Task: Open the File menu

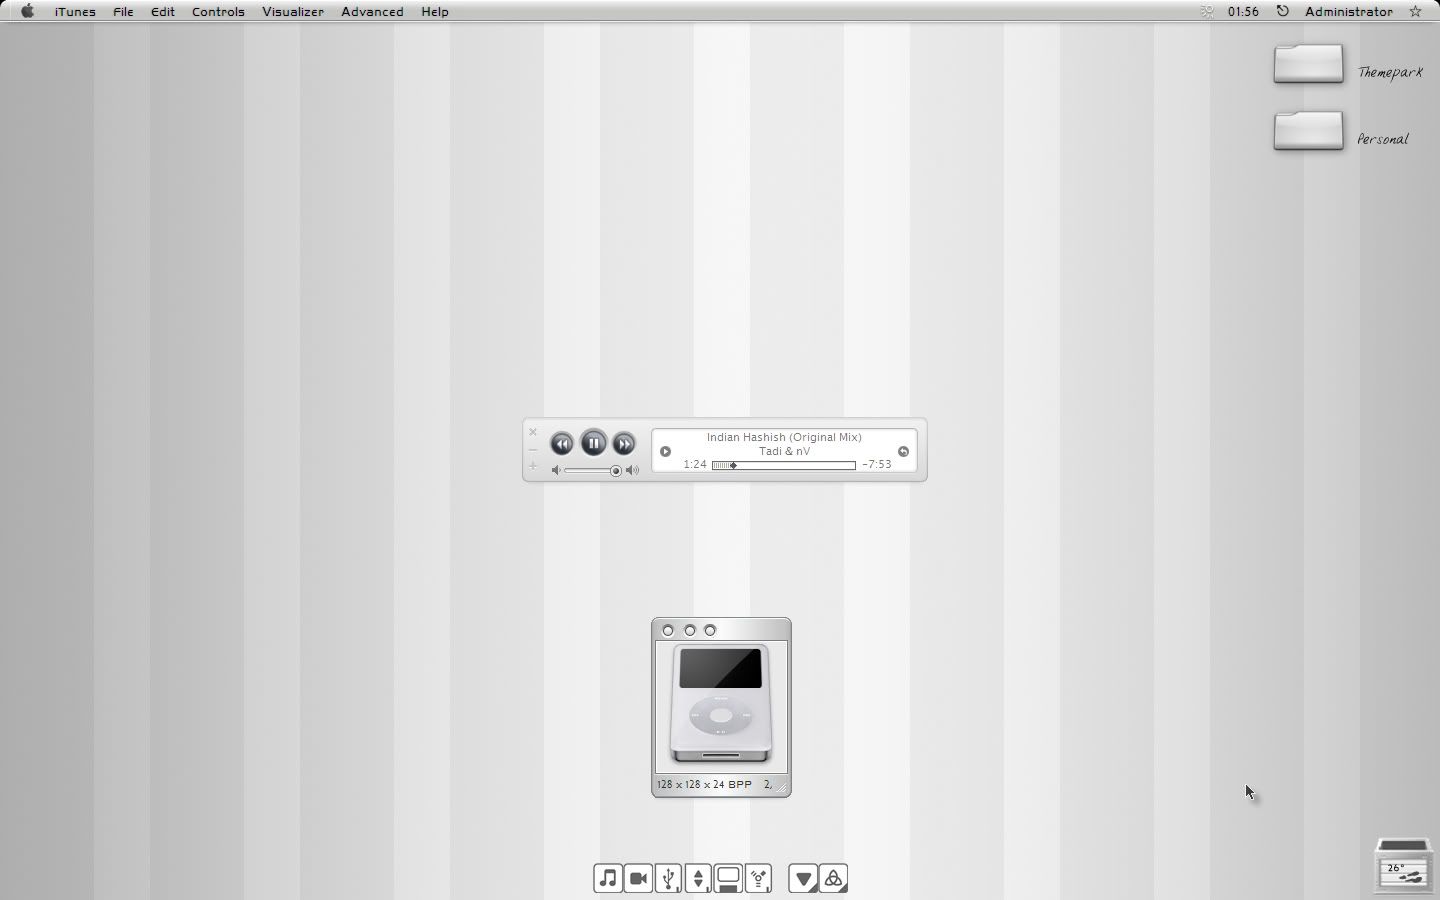Action: (123, 12)
